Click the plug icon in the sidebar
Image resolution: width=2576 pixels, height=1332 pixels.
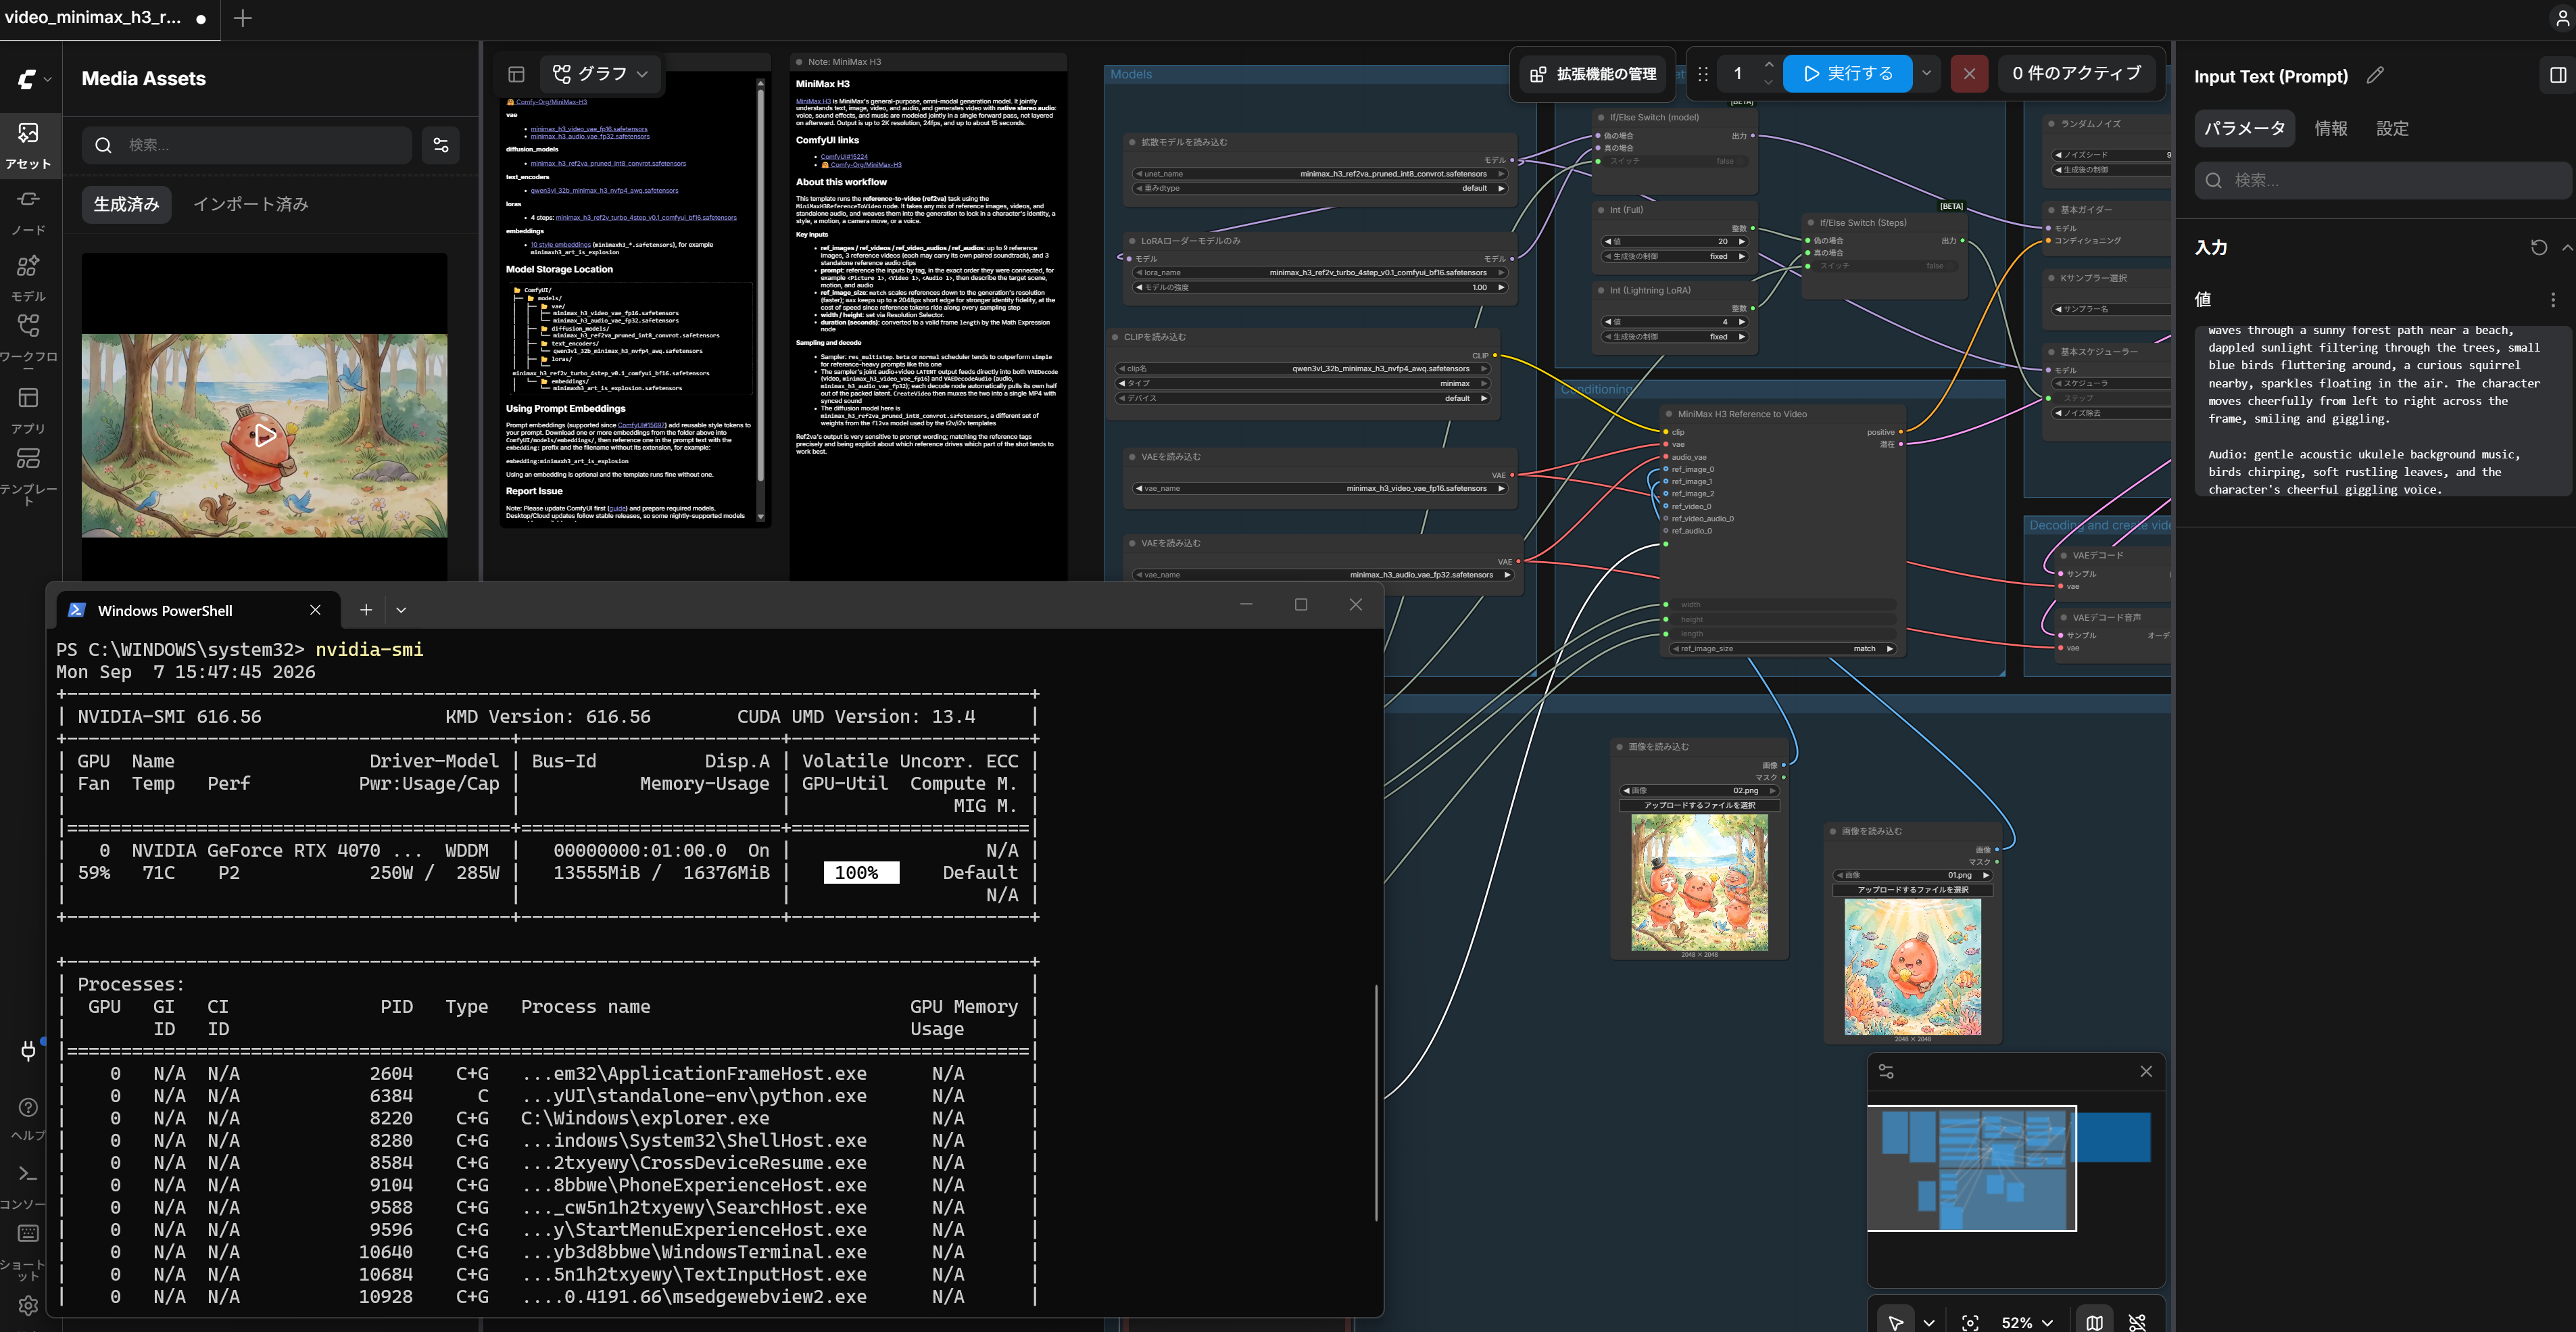[28, 1050]
